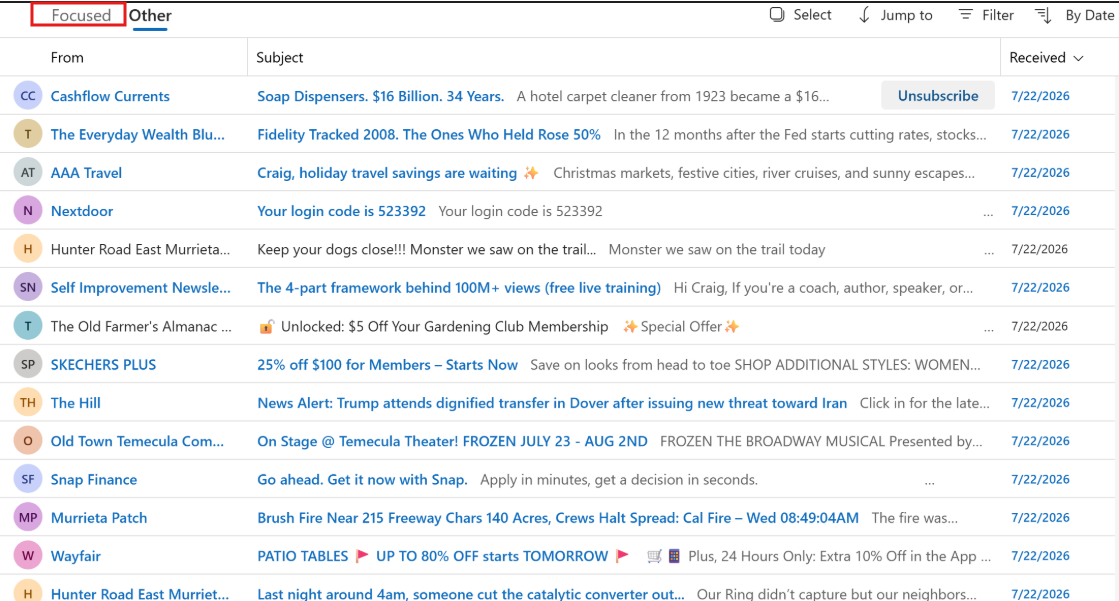This screenshot has height=601, width=1119.
Task: Open more options on Keep your dogs close row
Action: click(x=988, y=252)
